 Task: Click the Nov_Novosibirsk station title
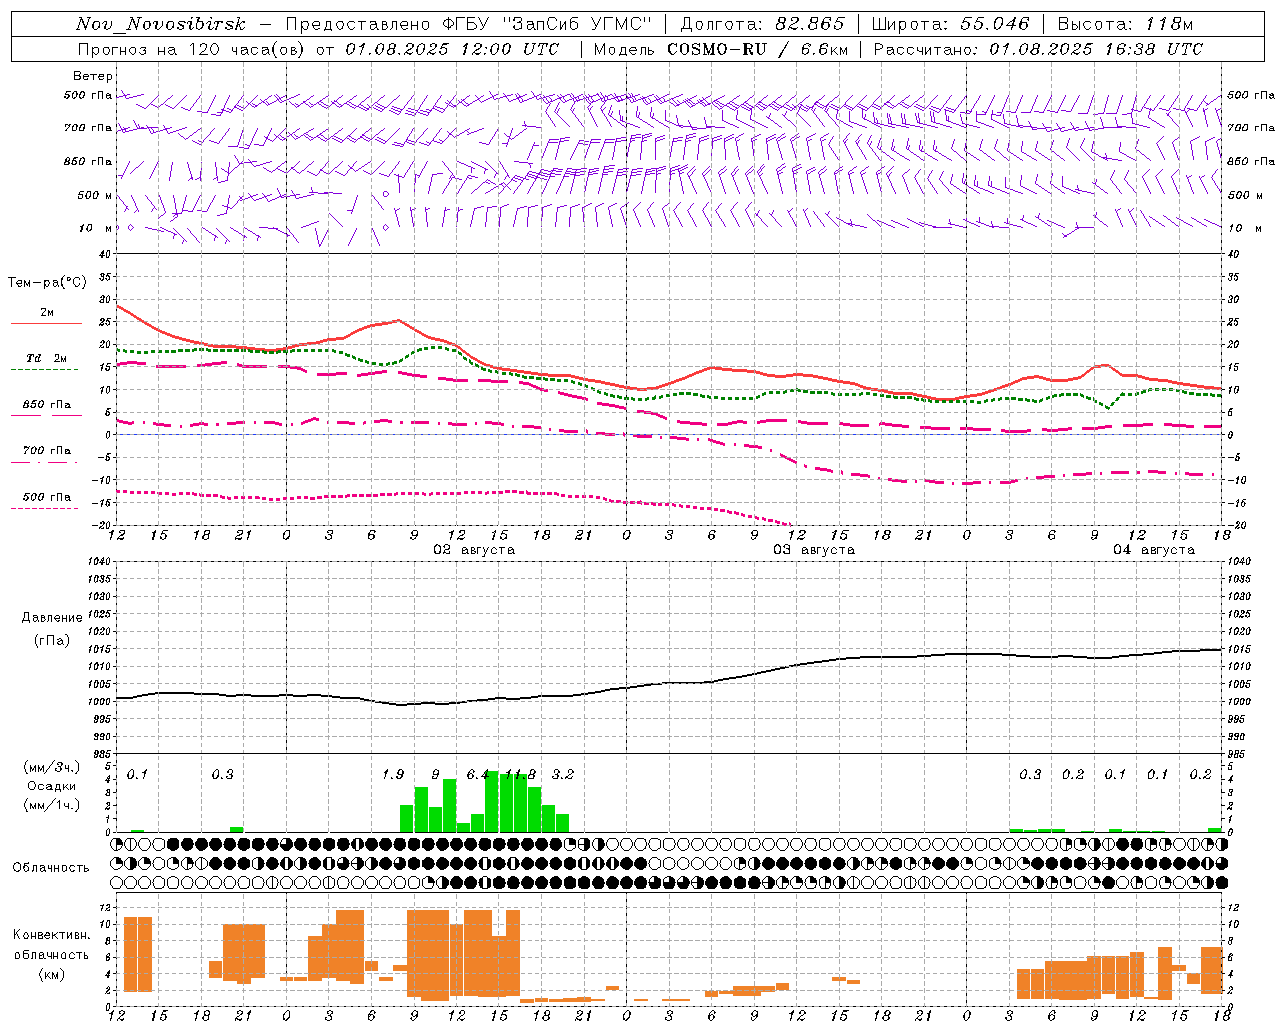point(161,24)
